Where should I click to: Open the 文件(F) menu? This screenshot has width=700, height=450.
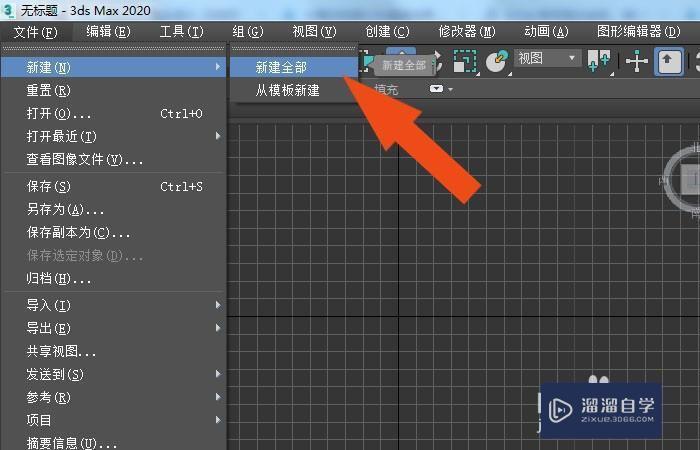[x=35, y=32]
